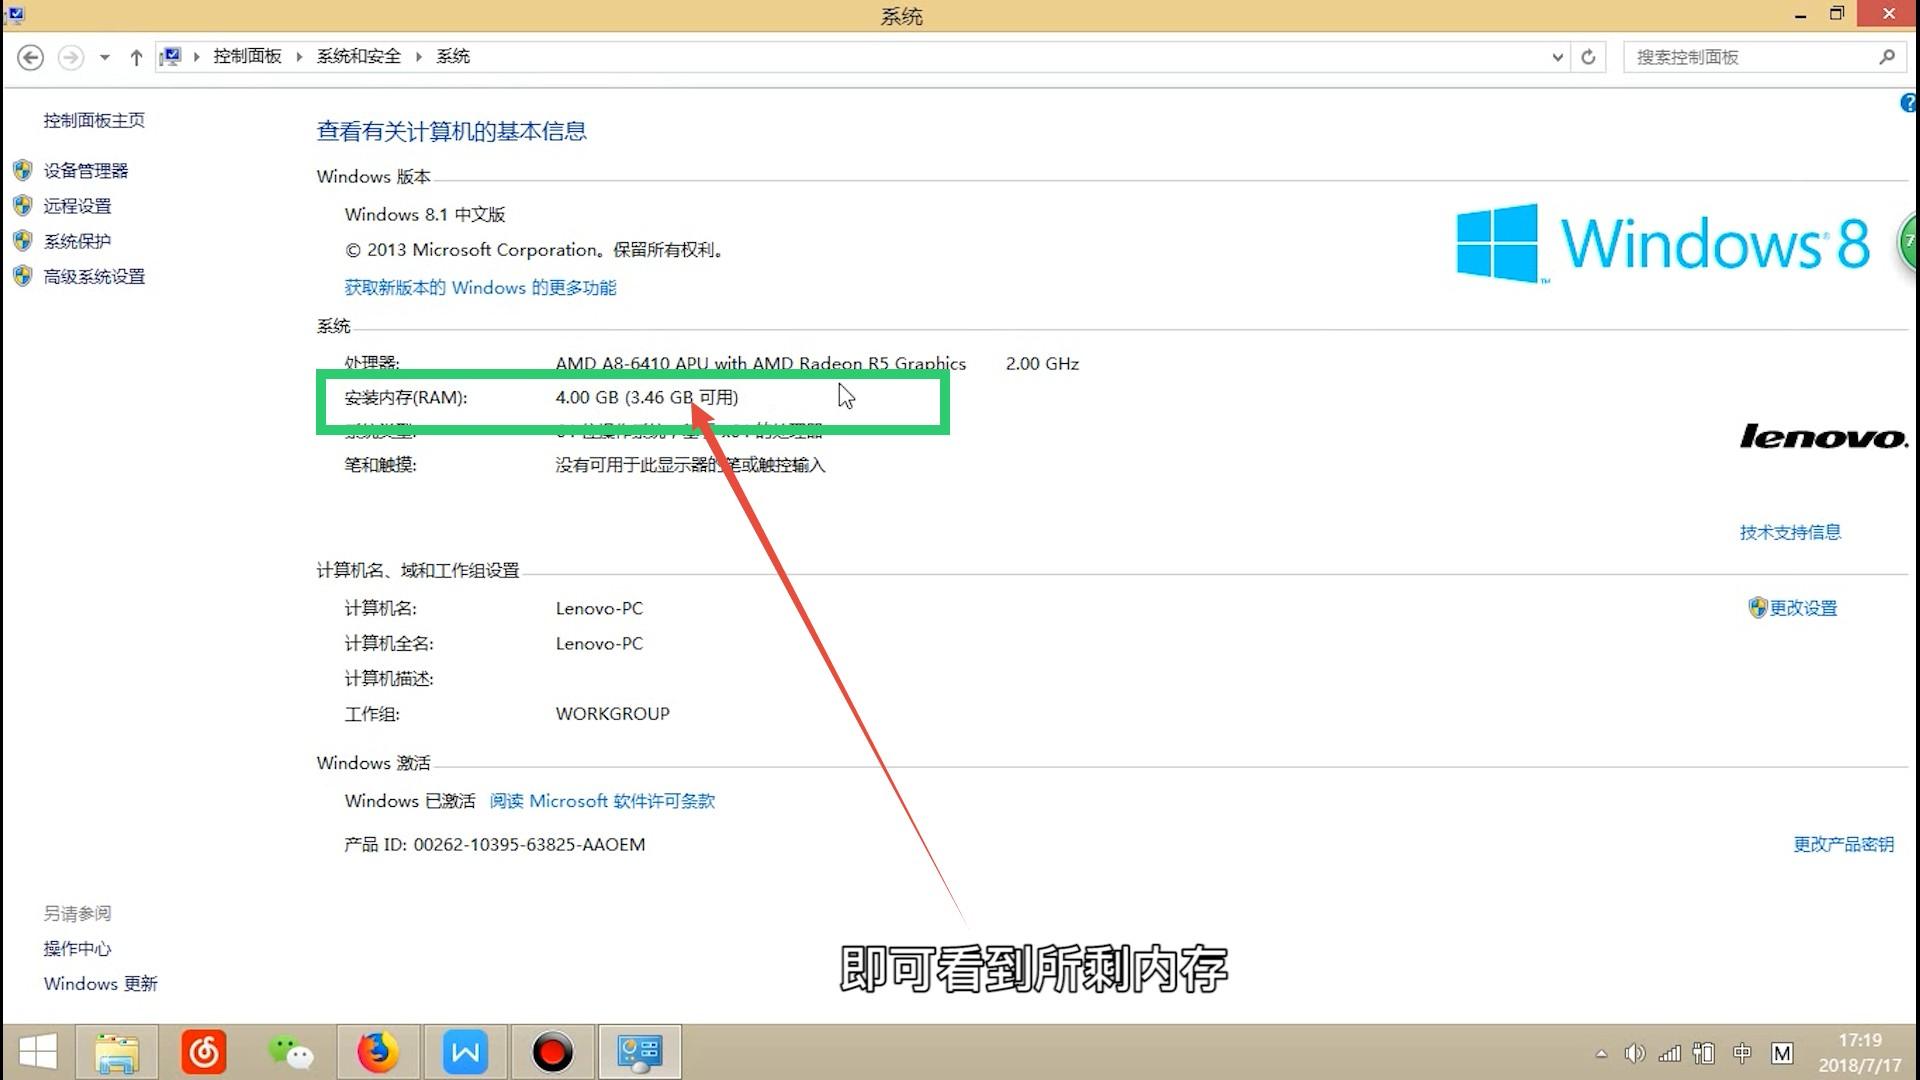1920x1080 pixels.
Task: Open WPS Writer taskbar icon
Action: pyautogui.click(x=465, y=1052)
